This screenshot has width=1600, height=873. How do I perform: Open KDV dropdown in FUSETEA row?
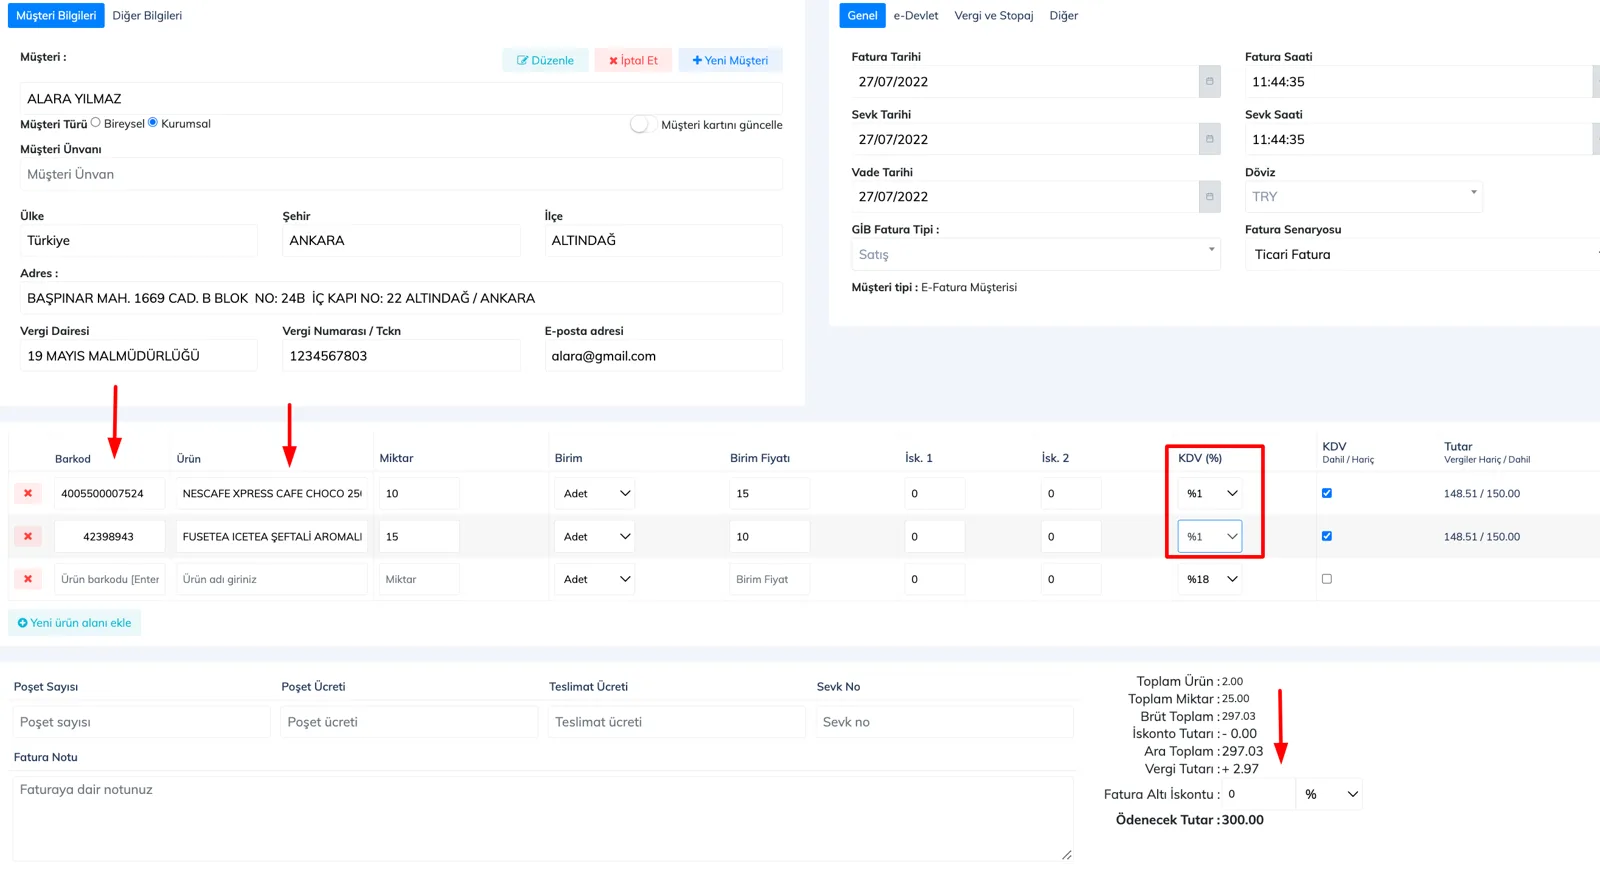click(1210, 536)
